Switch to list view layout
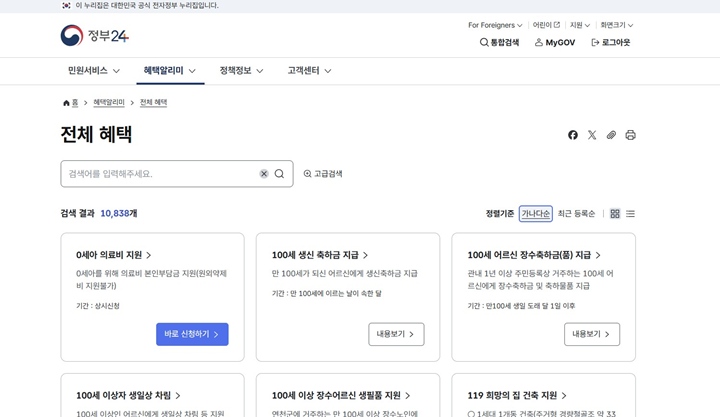This screenshot has height=417, width=720. click(630, 214)
